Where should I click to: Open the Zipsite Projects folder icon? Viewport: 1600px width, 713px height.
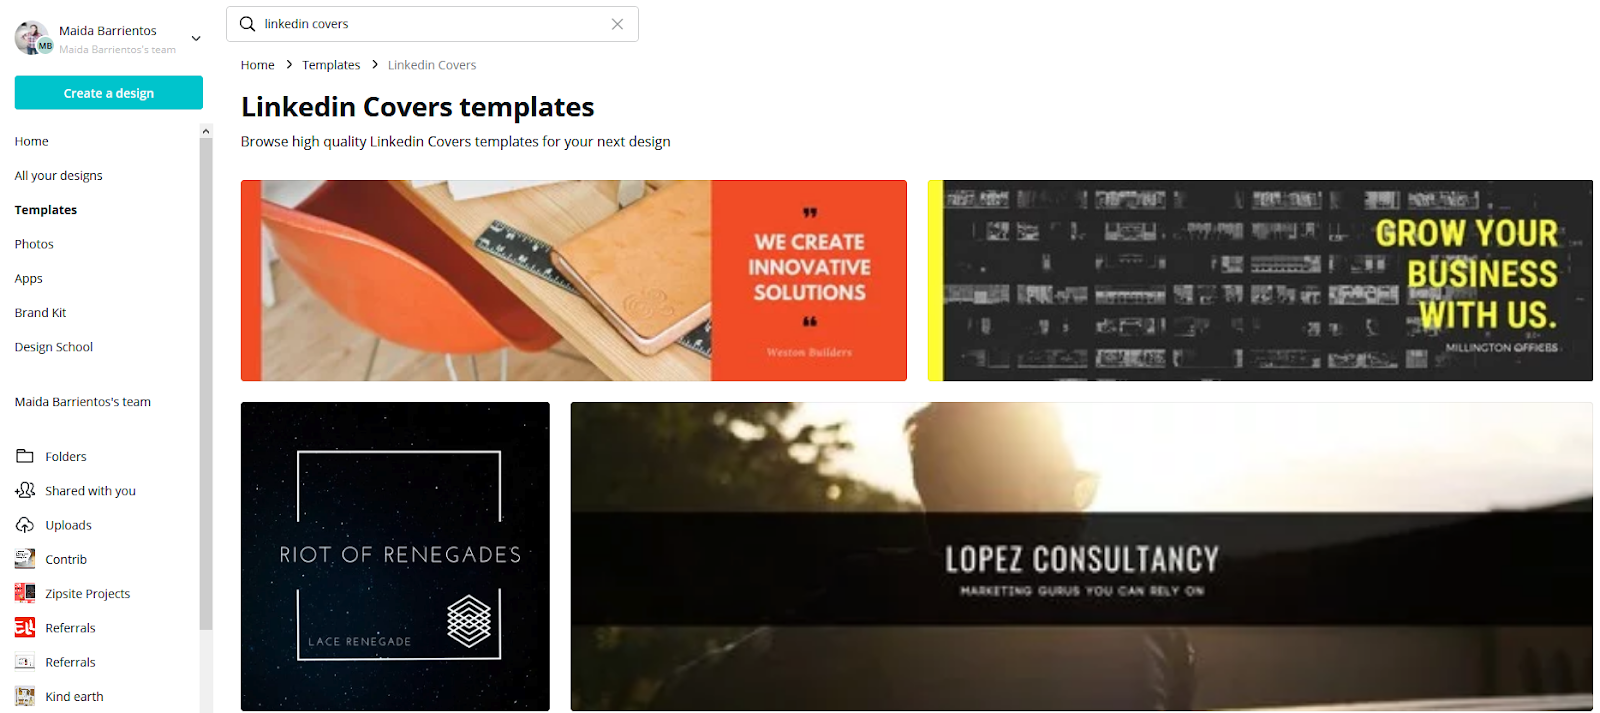point(25,593)
